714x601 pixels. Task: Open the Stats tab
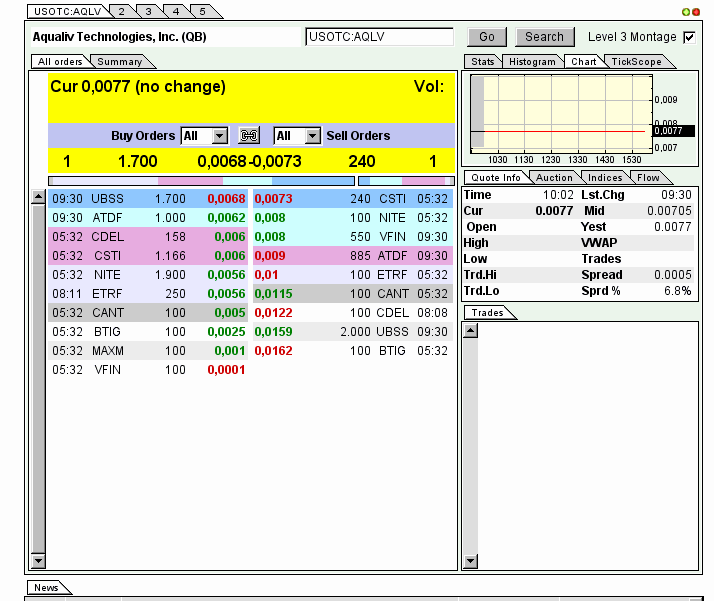click(482, 61)
